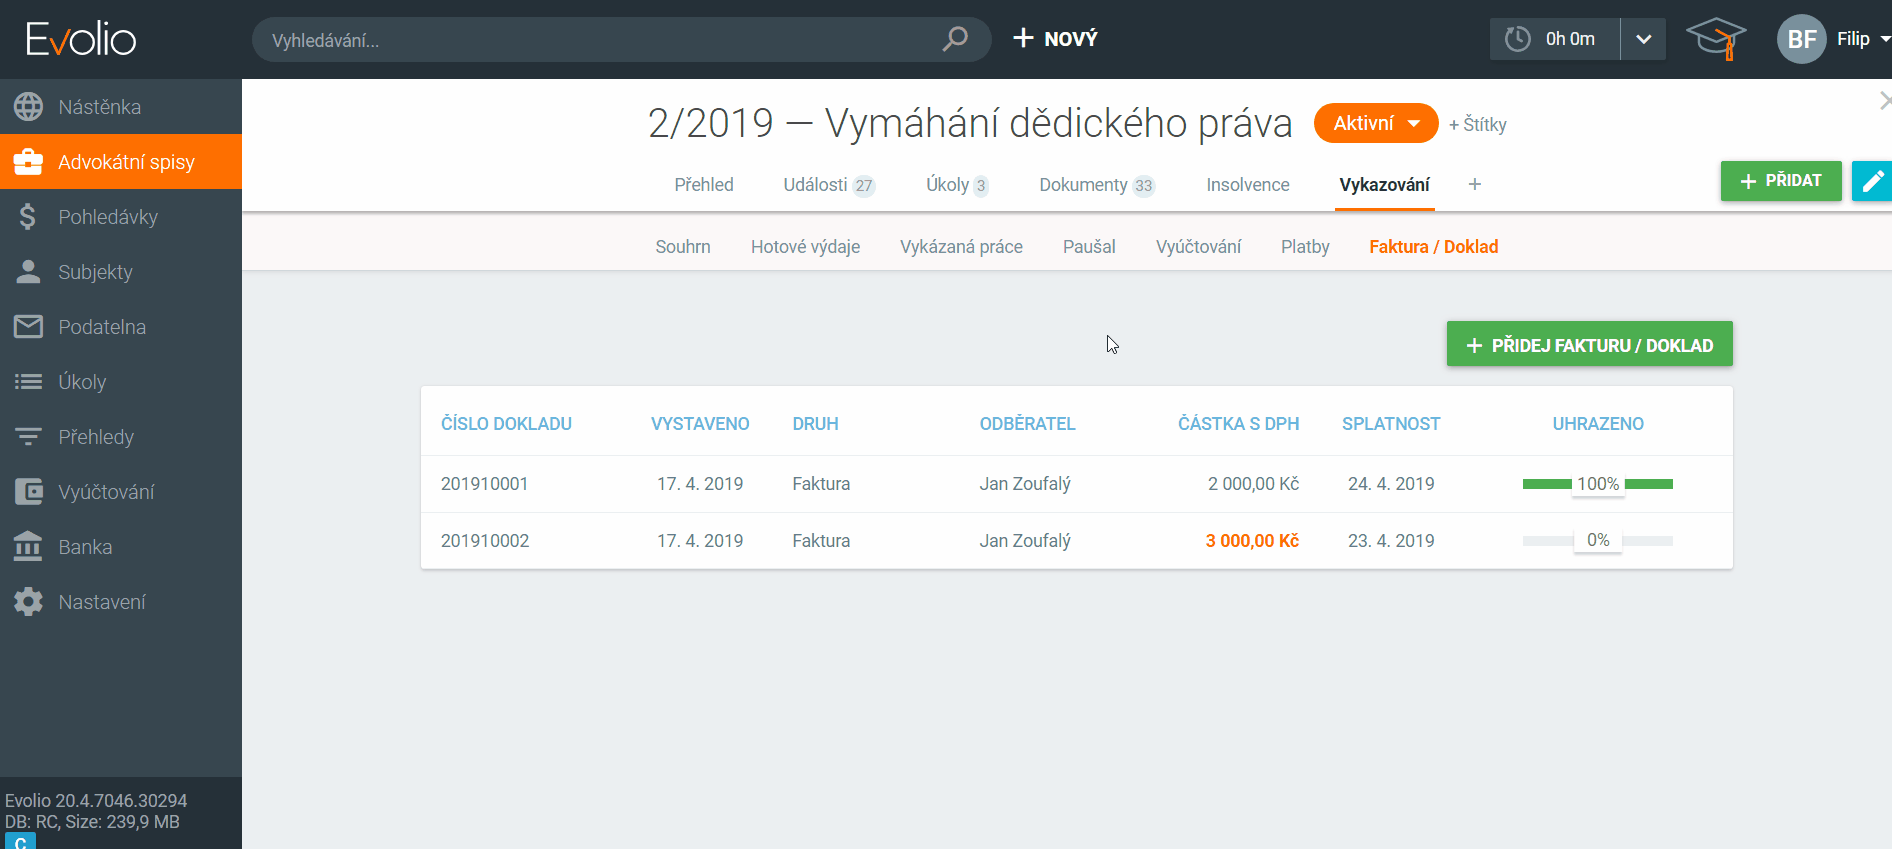Click the + Štítky link
Viewport: 1892px width, 849px height.
point(1478,125)
